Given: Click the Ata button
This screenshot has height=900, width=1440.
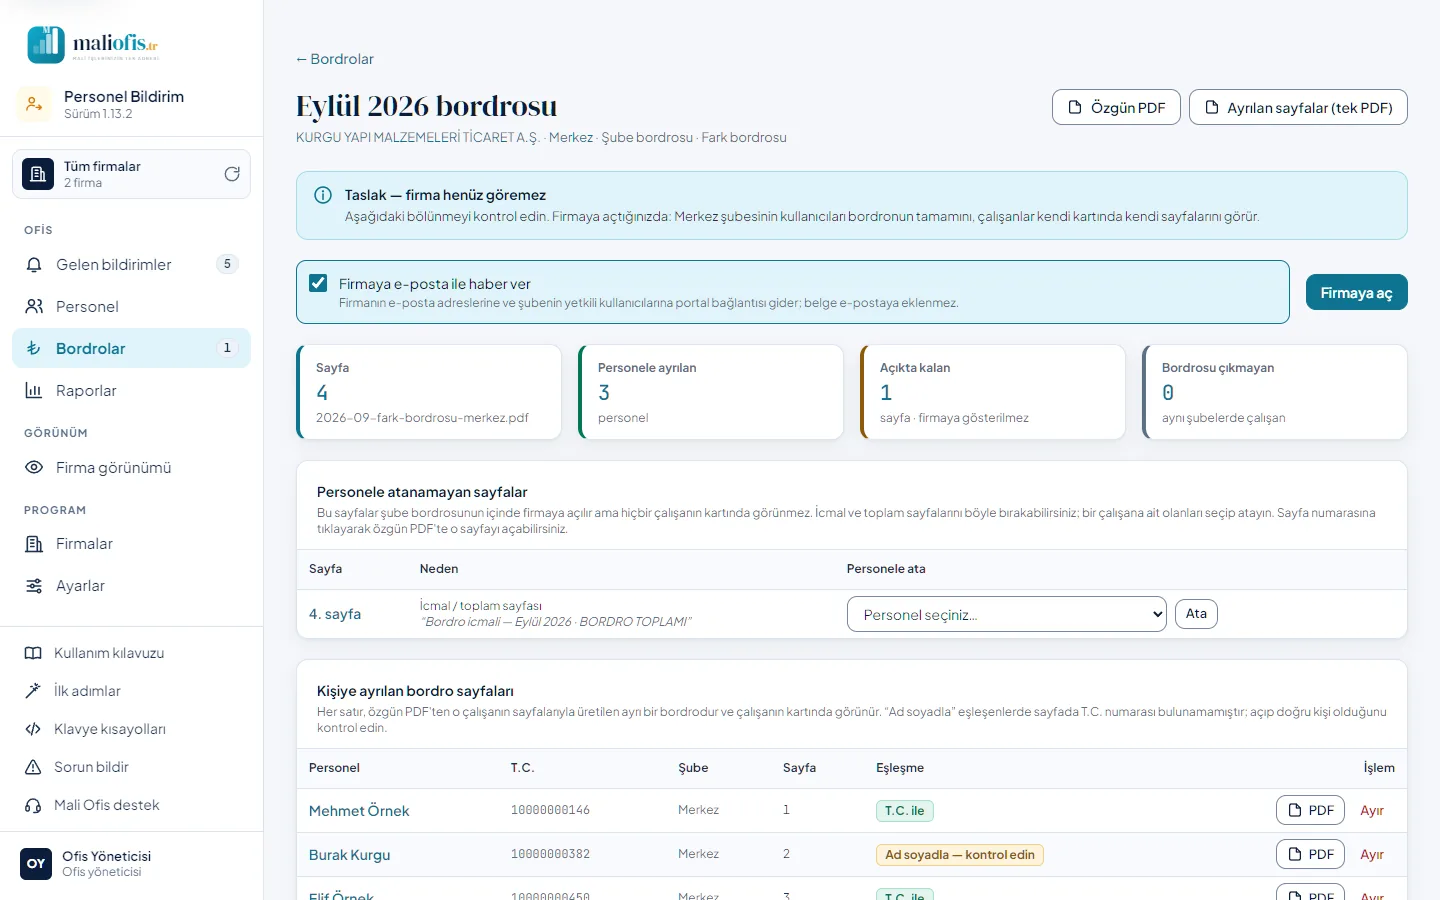Looking at the screenshot, I should (1196, 614).
